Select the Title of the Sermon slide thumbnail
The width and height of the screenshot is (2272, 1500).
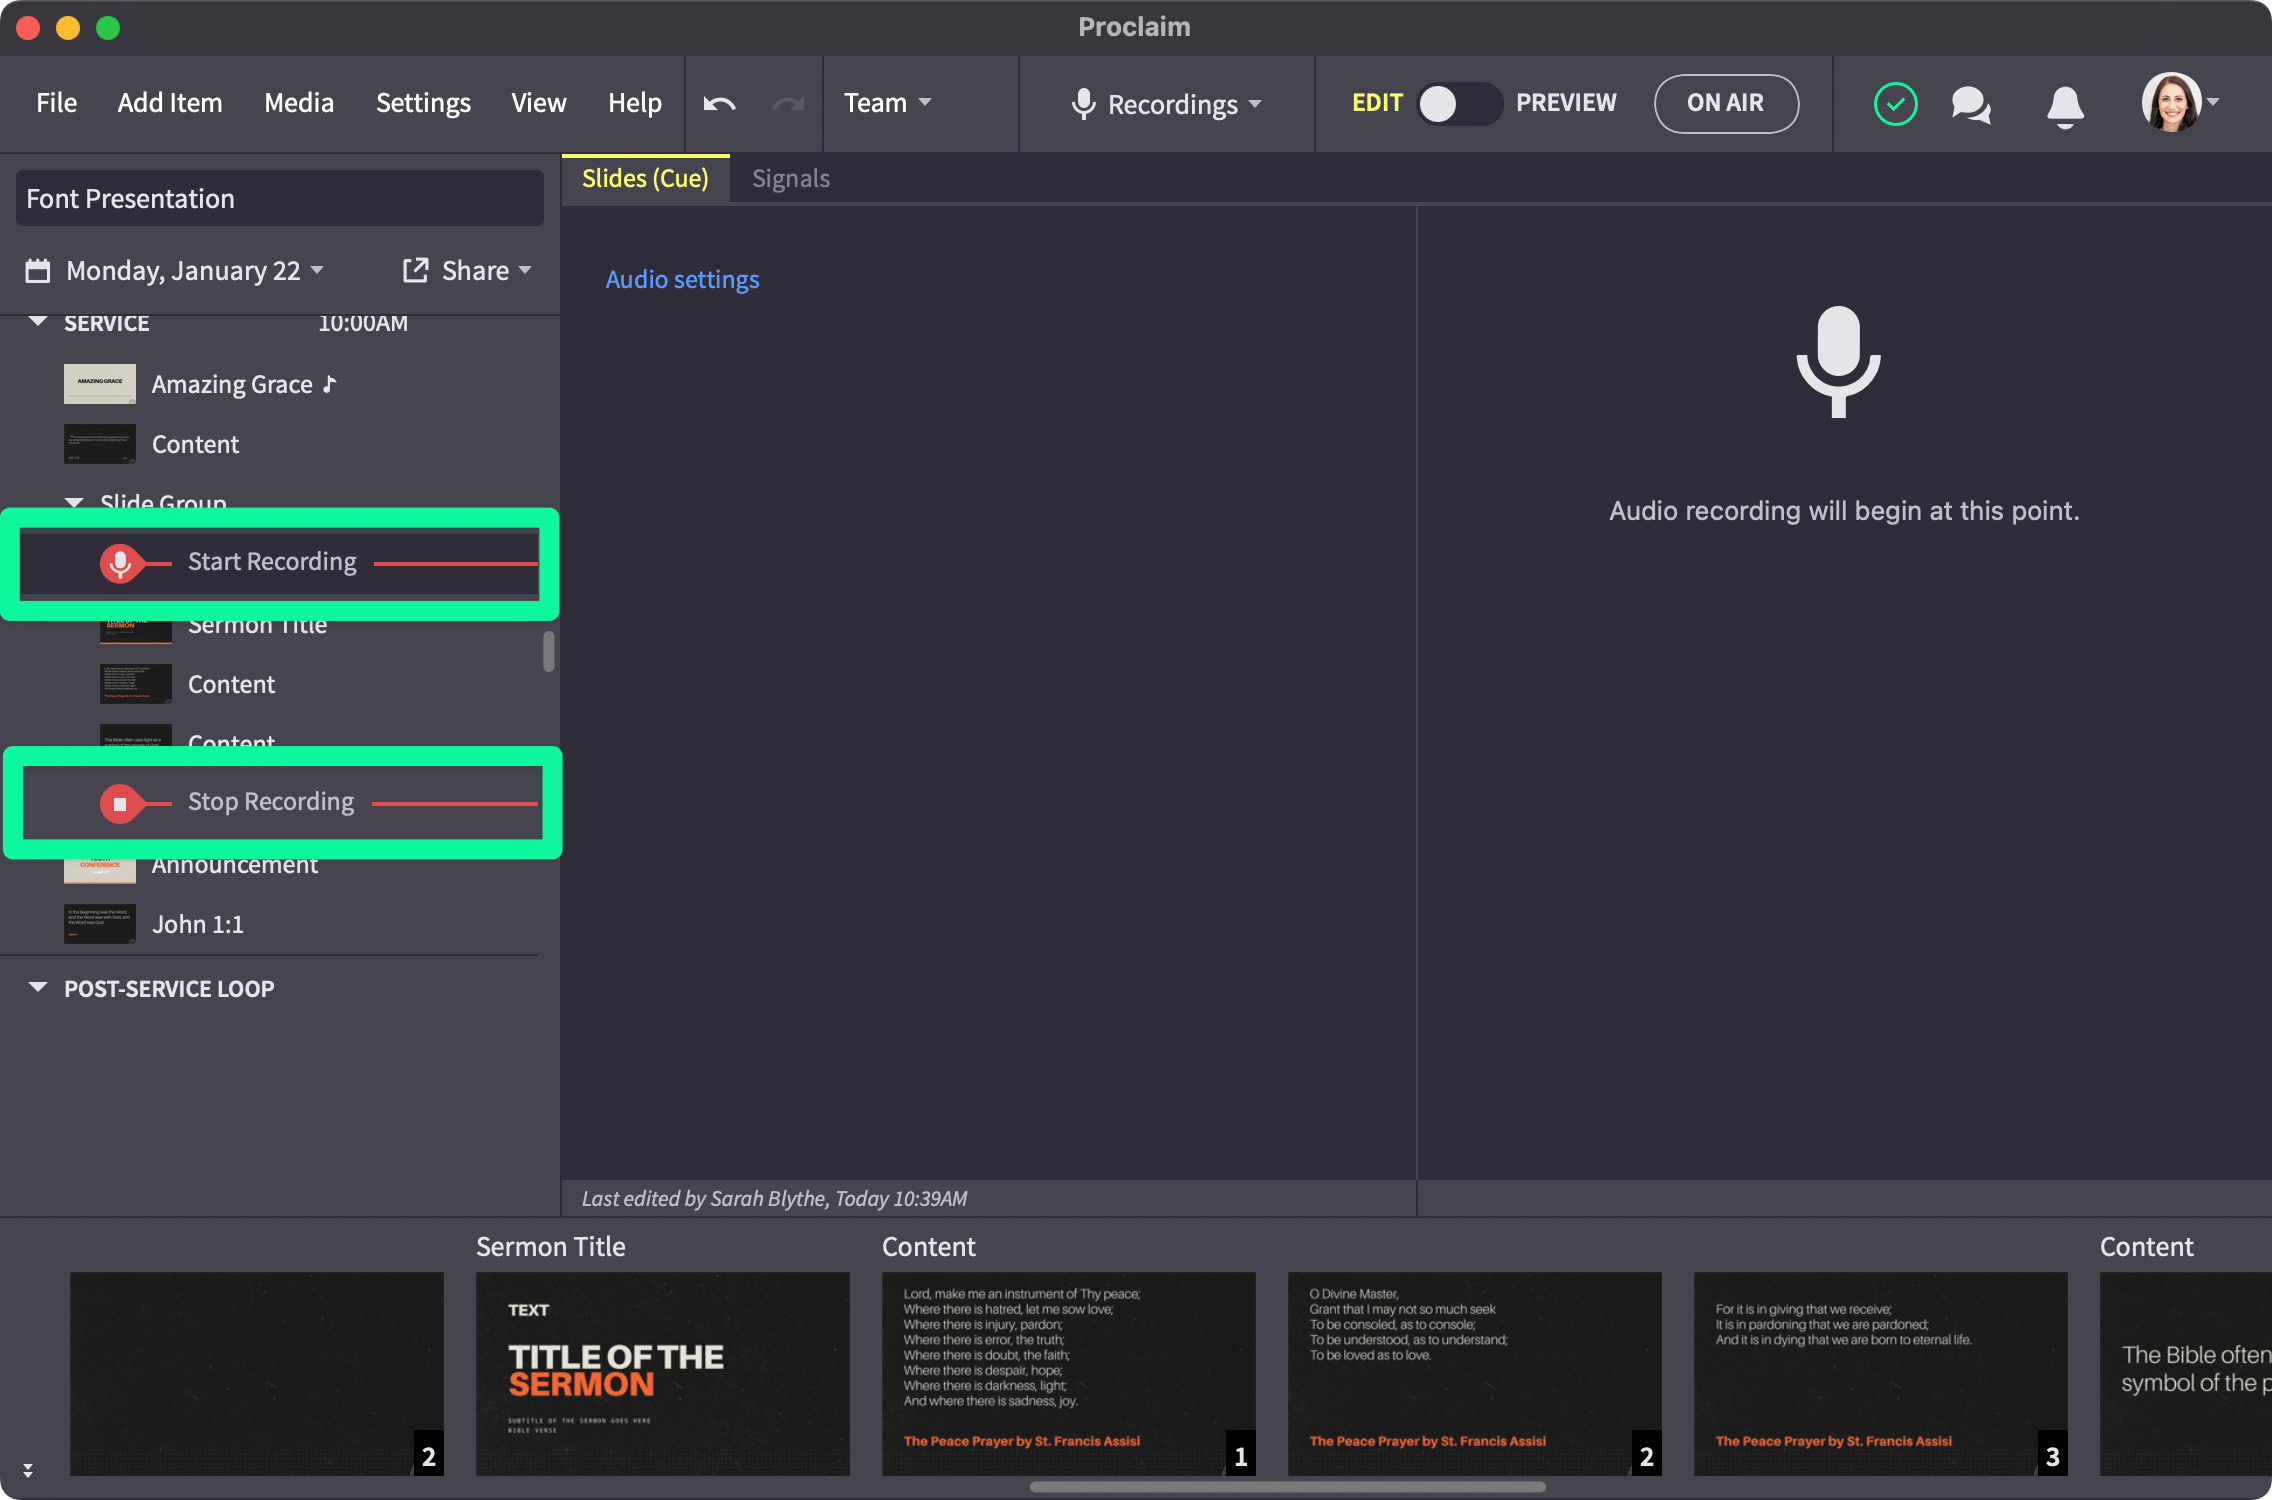click(x=663, y=1373)
